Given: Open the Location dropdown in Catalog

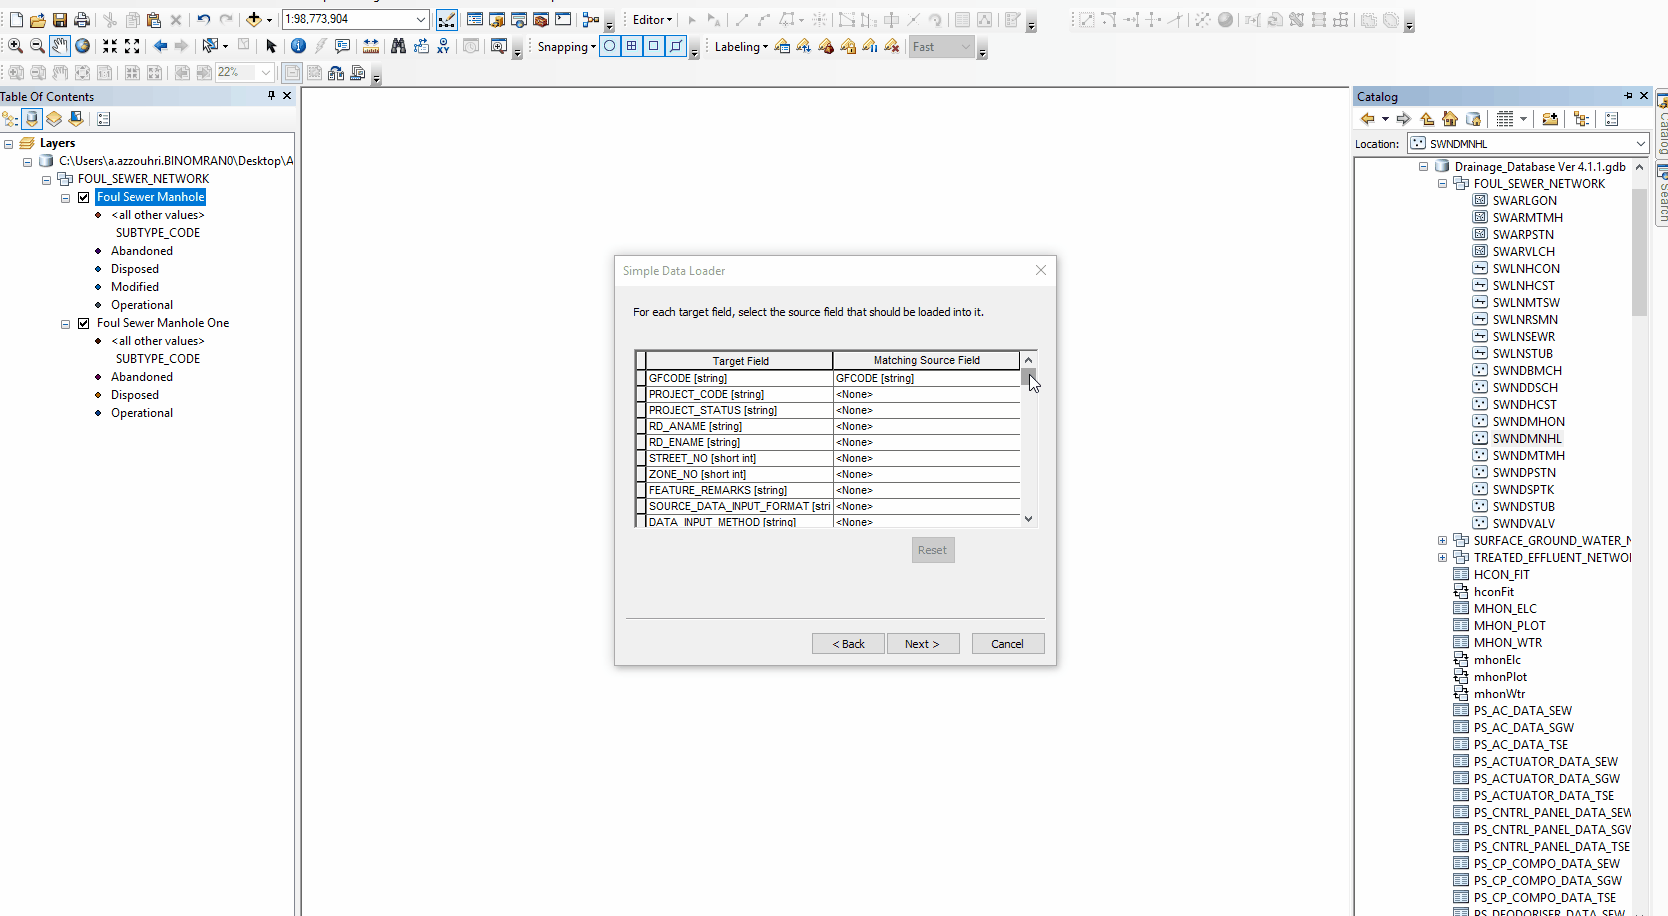Looking at the screenshot, I should (x=1640, y=143).
